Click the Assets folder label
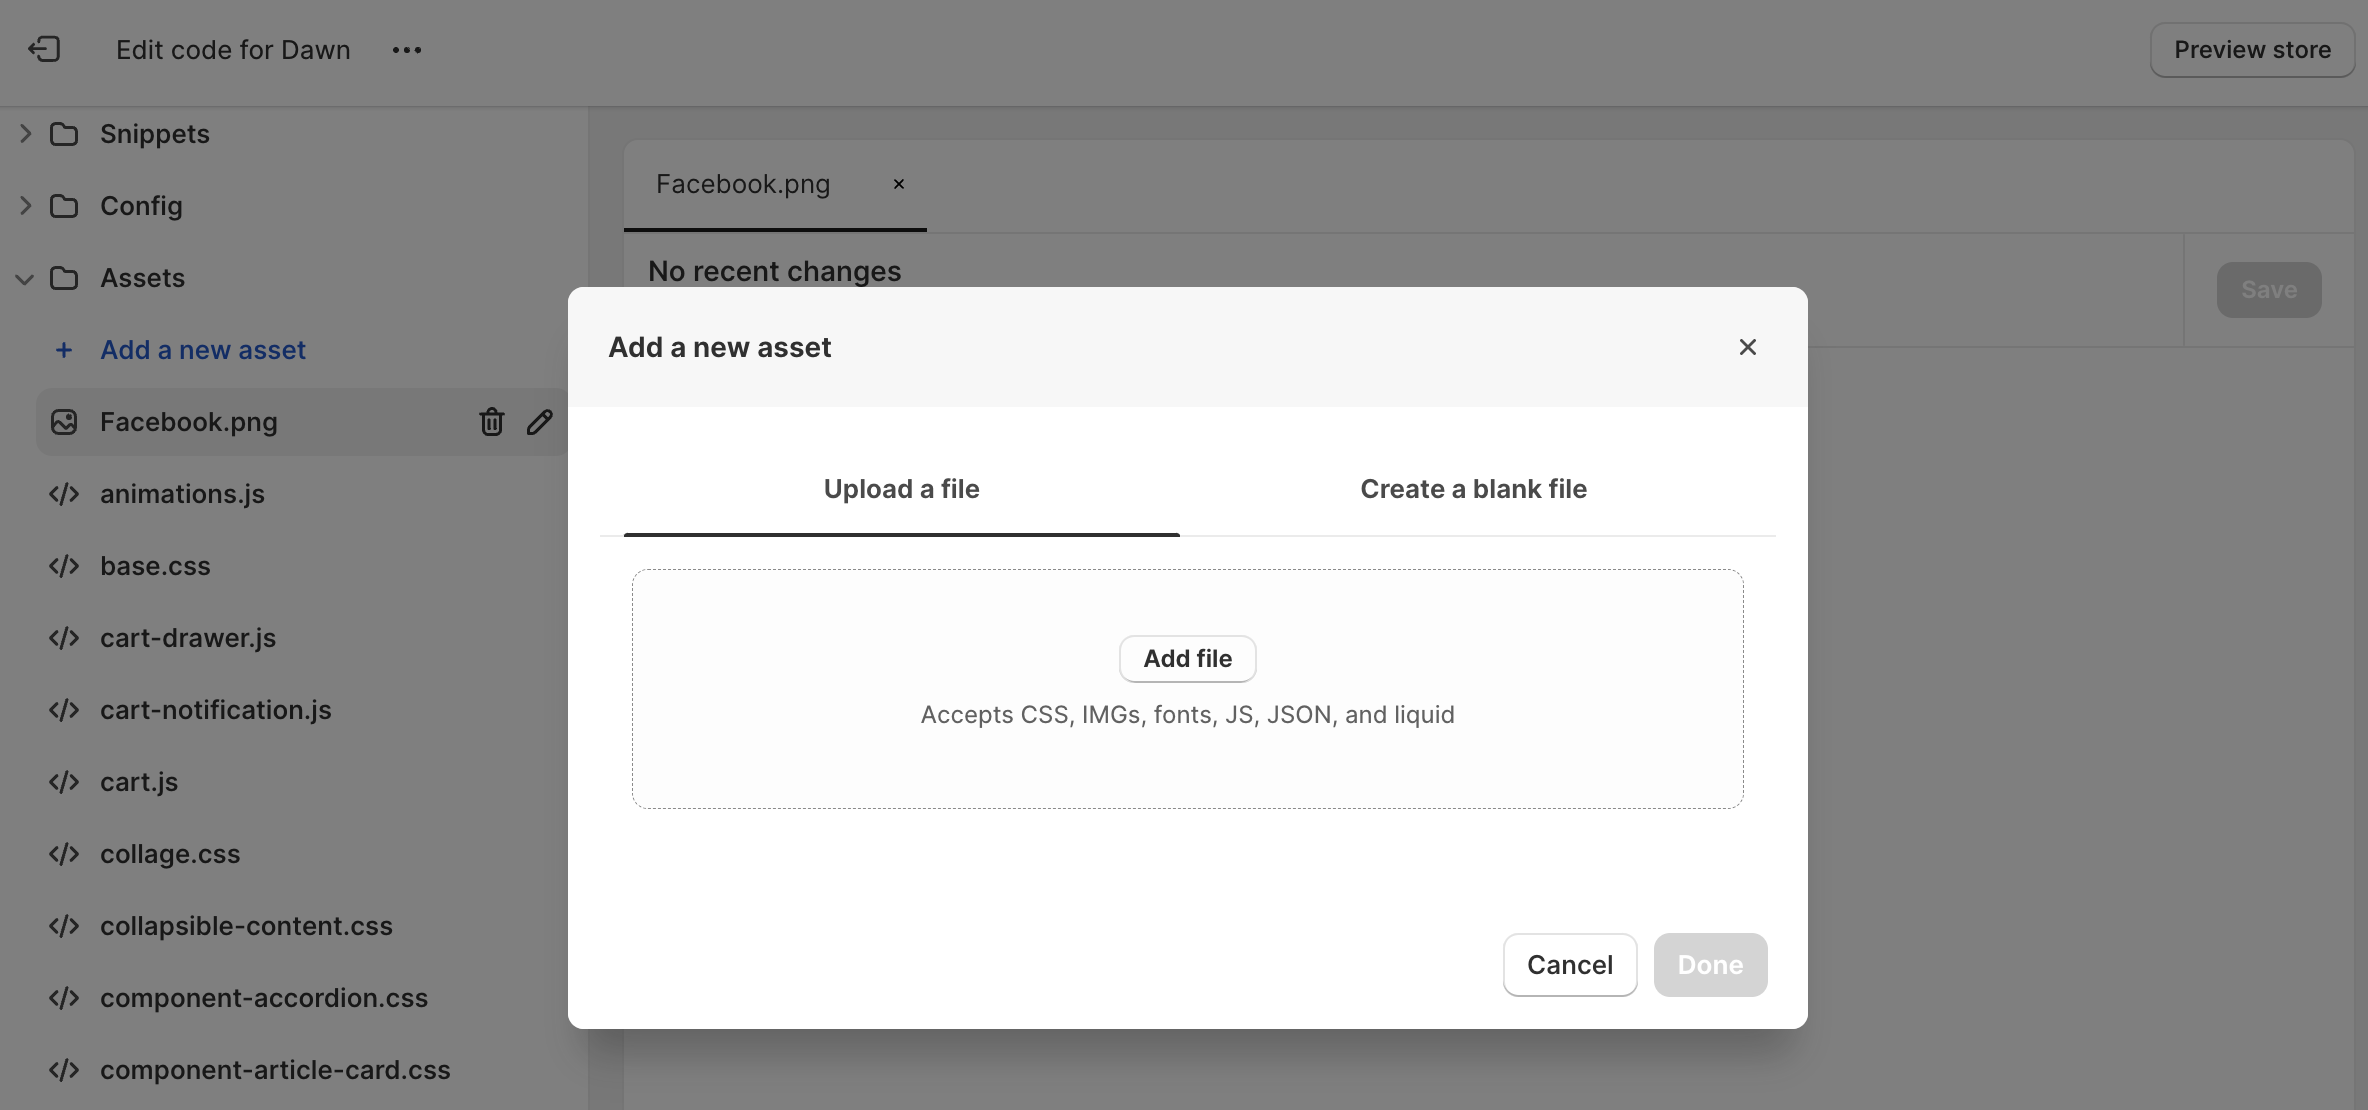The height and width of the screenshot is (1110, 2368). point(142,278)
